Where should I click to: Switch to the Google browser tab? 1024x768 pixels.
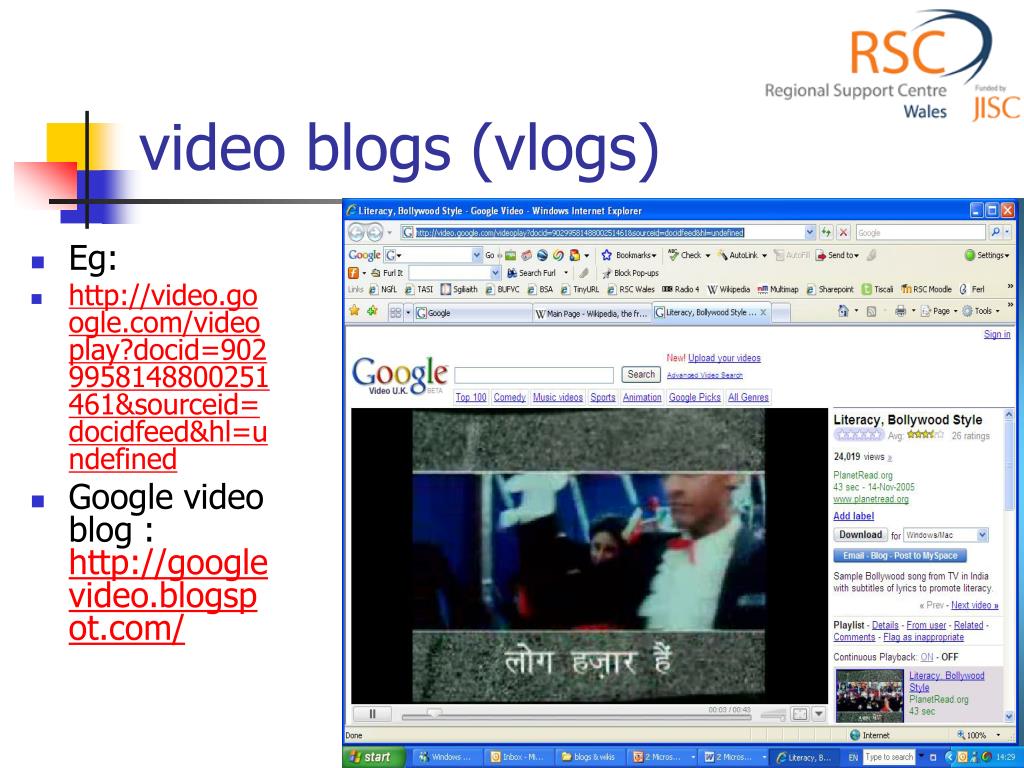coord(473,313)
